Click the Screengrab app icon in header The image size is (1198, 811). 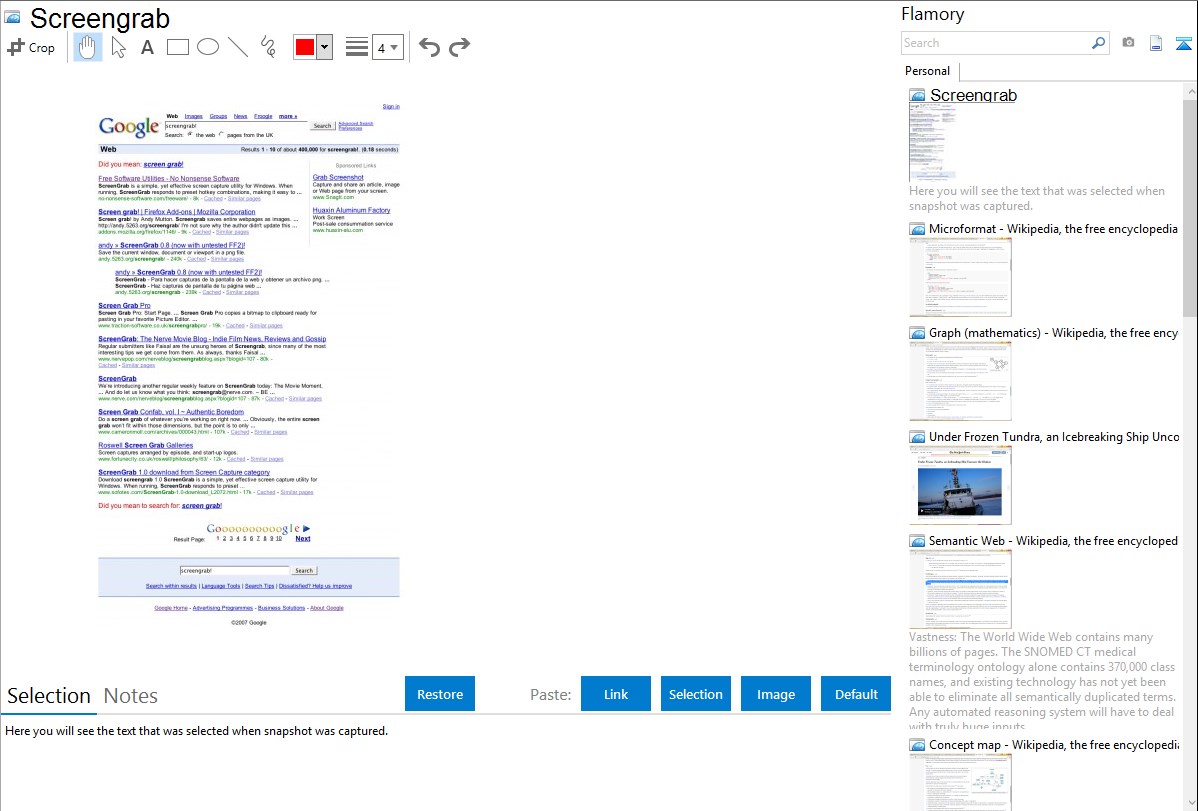point(12,16)
